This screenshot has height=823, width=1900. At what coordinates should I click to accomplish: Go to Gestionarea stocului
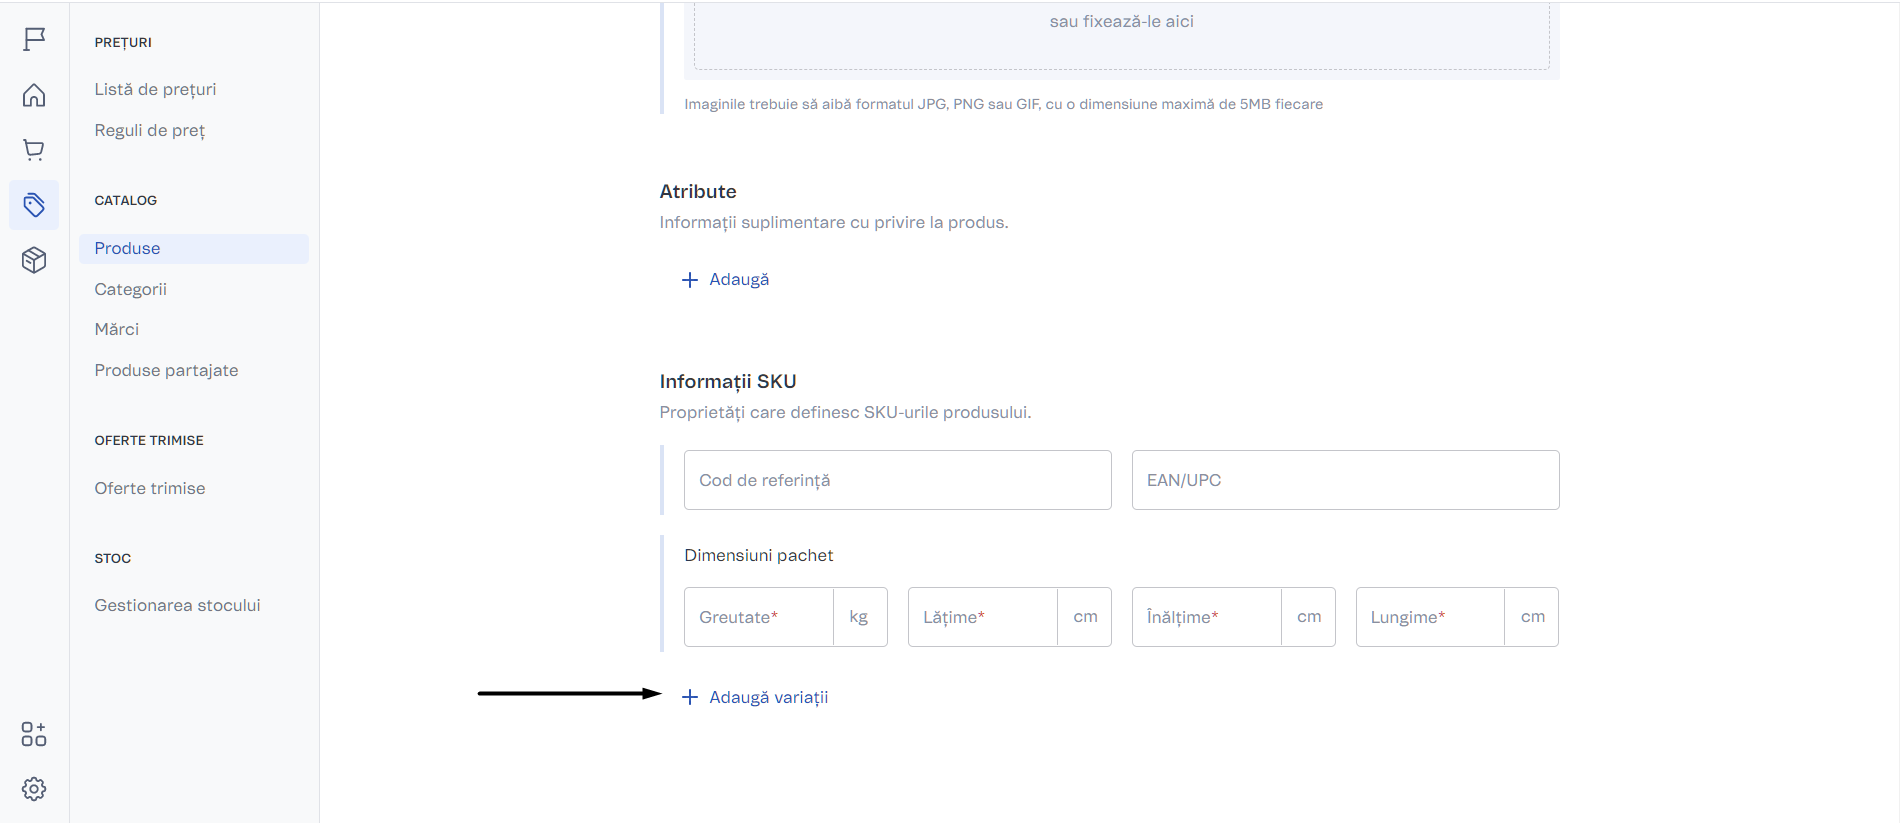coord(177,605)
